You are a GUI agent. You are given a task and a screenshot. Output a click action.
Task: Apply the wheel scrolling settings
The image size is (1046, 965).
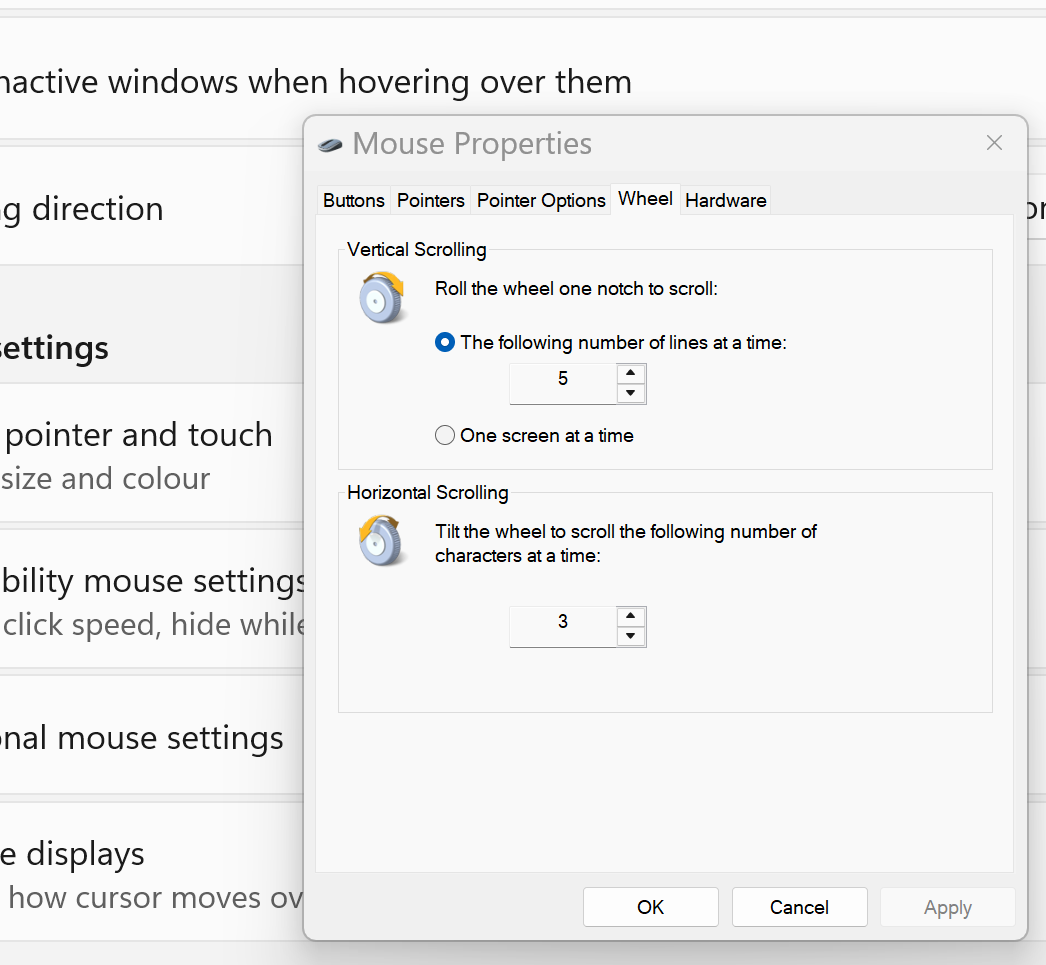click(947, 907)
